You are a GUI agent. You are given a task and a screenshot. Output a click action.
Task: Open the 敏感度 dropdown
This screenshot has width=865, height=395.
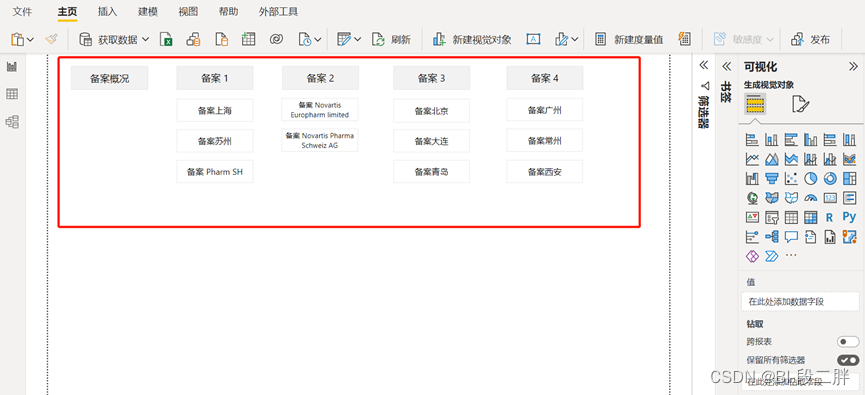point(744,39)
